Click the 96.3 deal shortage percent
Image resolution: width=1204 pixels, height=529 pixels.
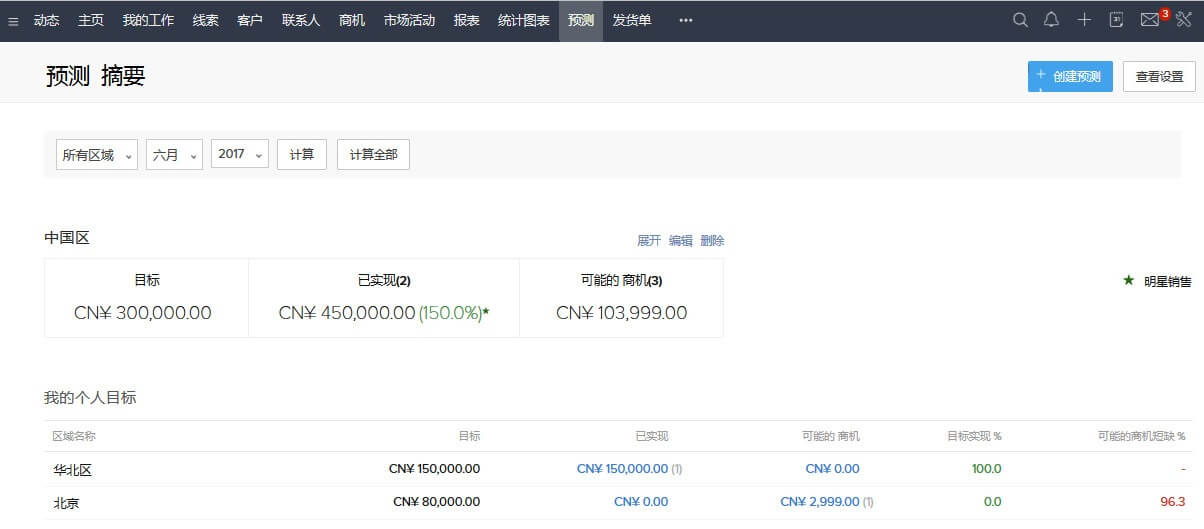1173,502
